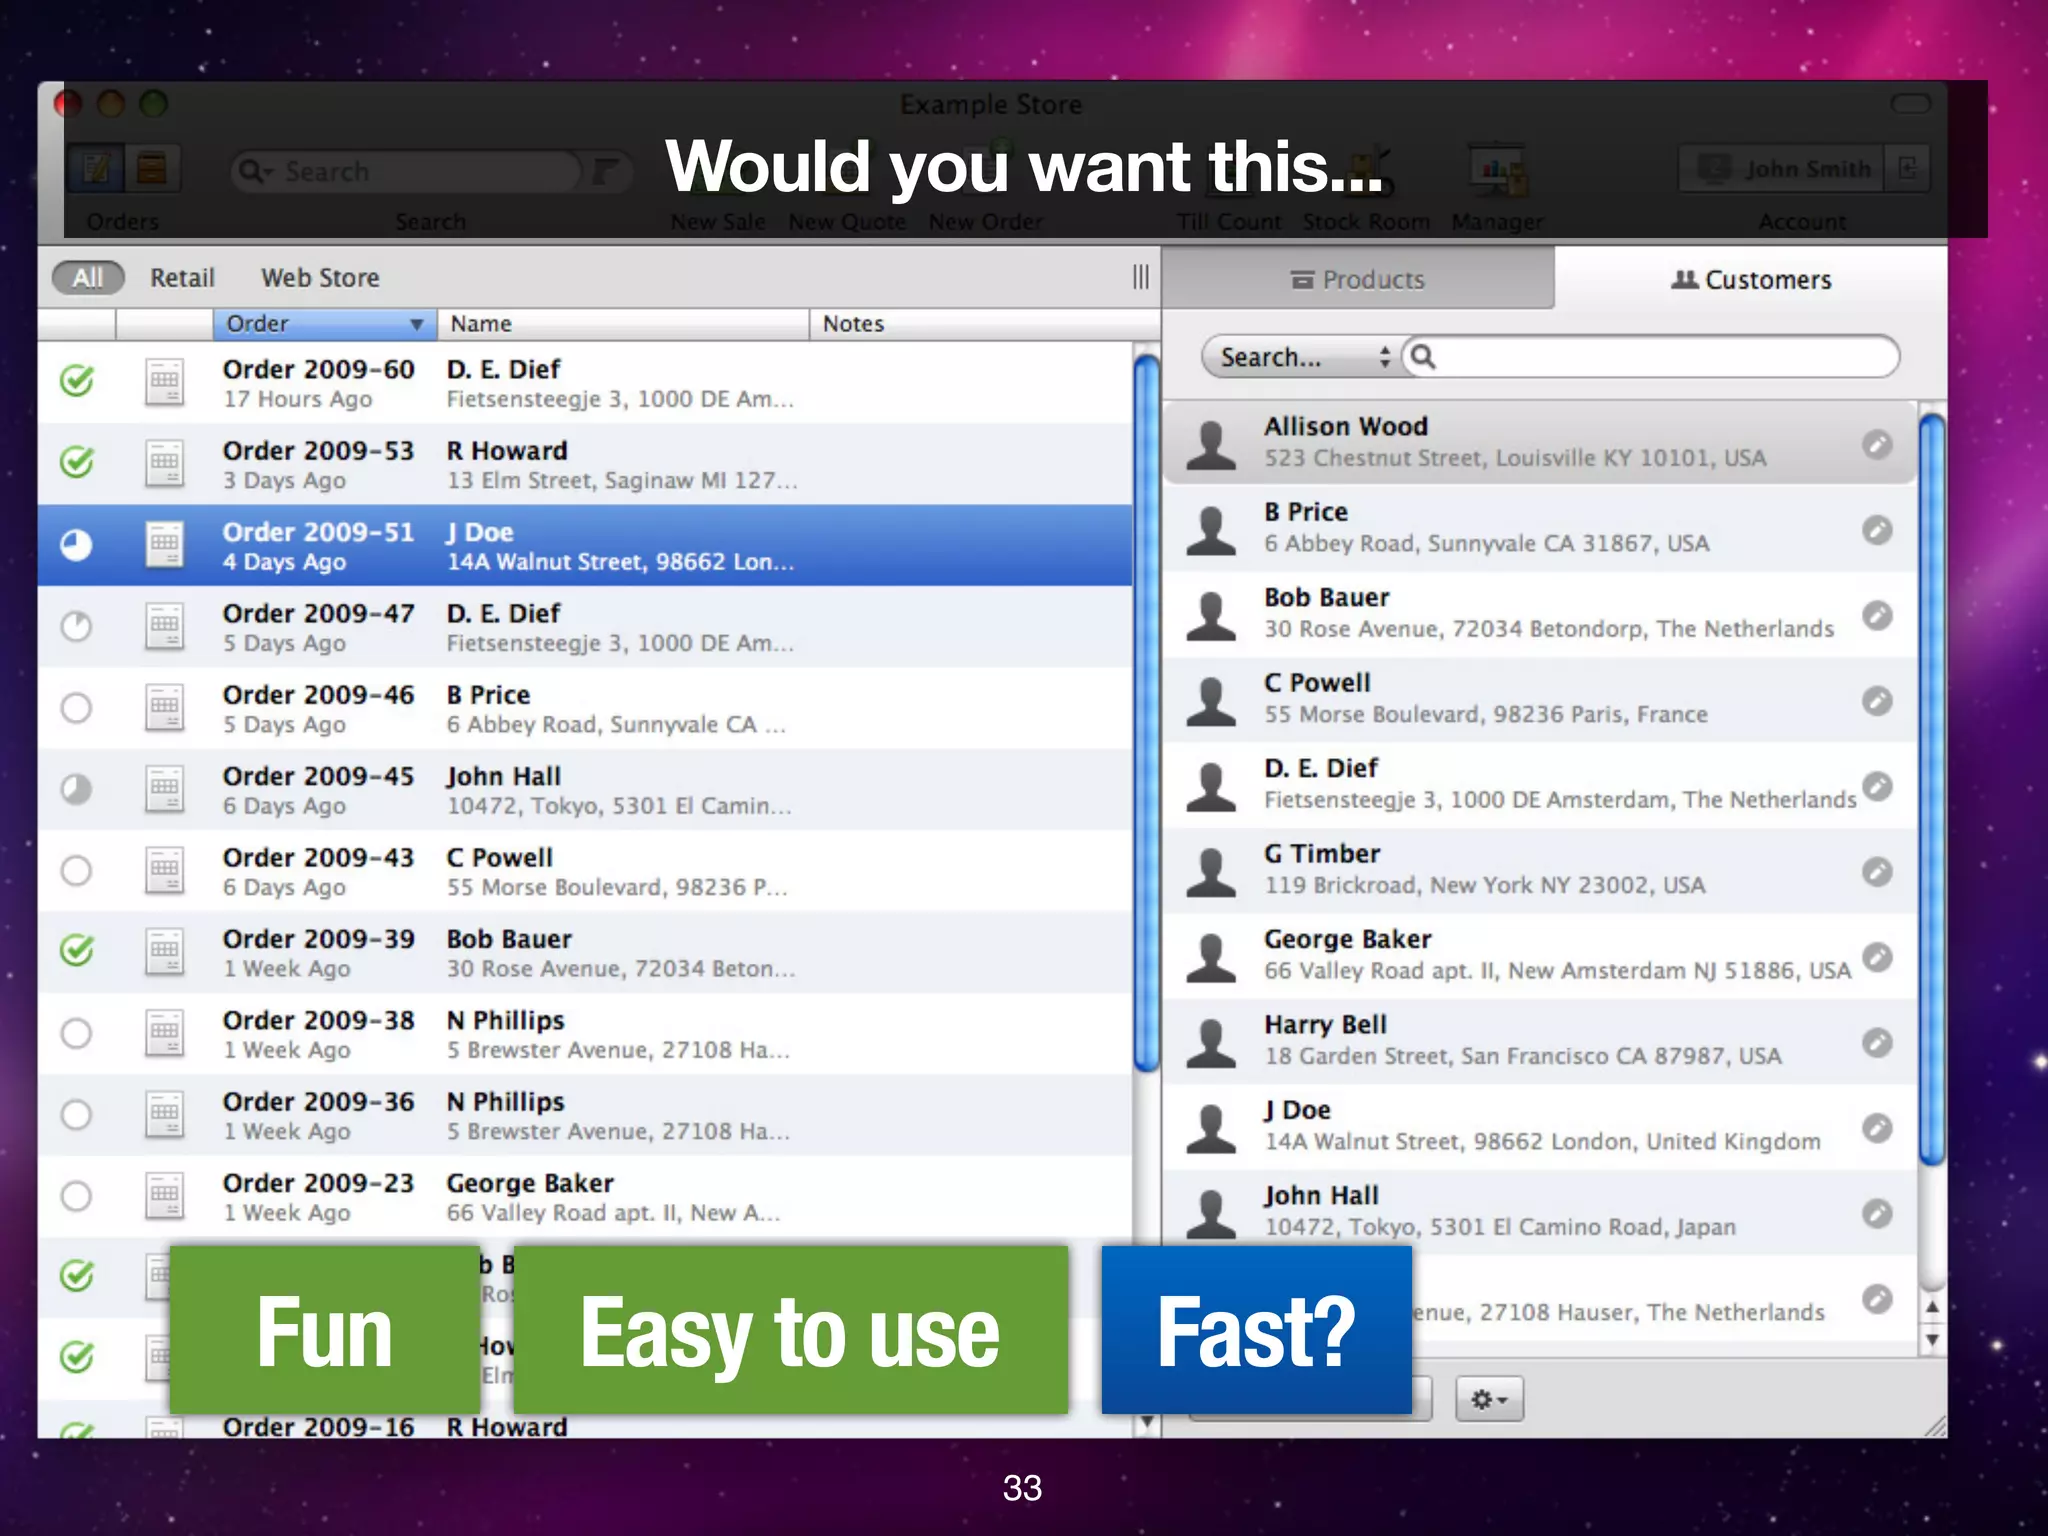Viewport: 2048px width, 1536px height.
Task: Click down arrow of orders scrollbar
Action: (1147, 1423)
